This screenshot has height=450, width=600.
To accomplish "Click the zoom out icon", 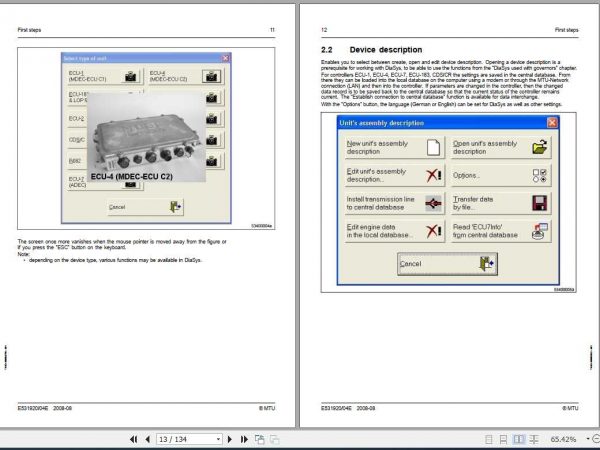I will pos(596,439).
